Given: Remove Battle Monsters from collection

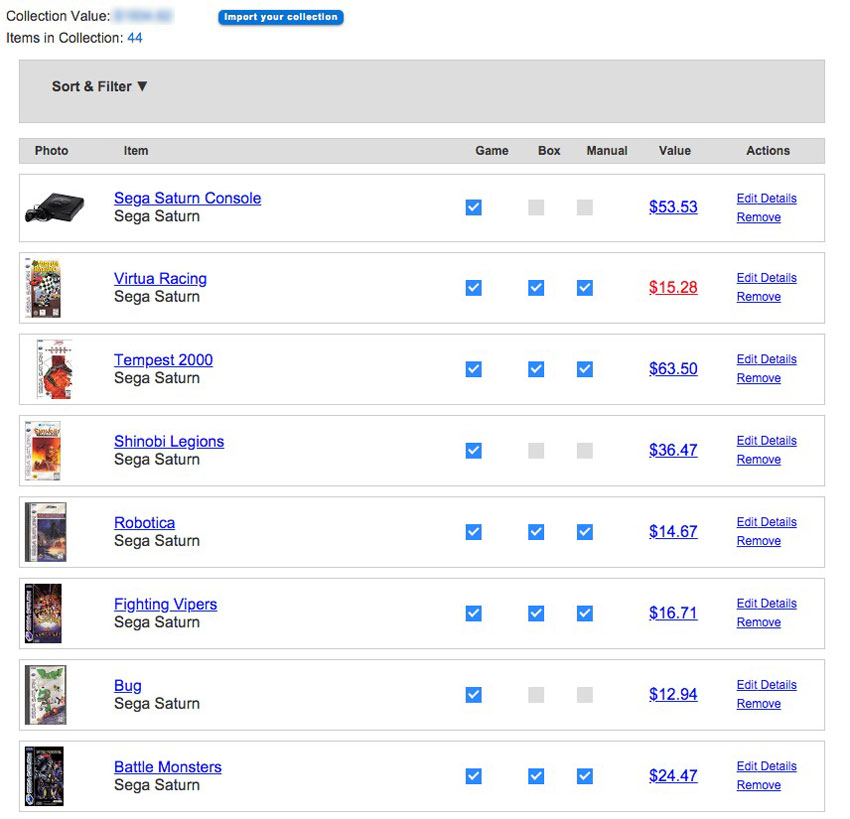Looking at the screenshot, I should point(758,785).
